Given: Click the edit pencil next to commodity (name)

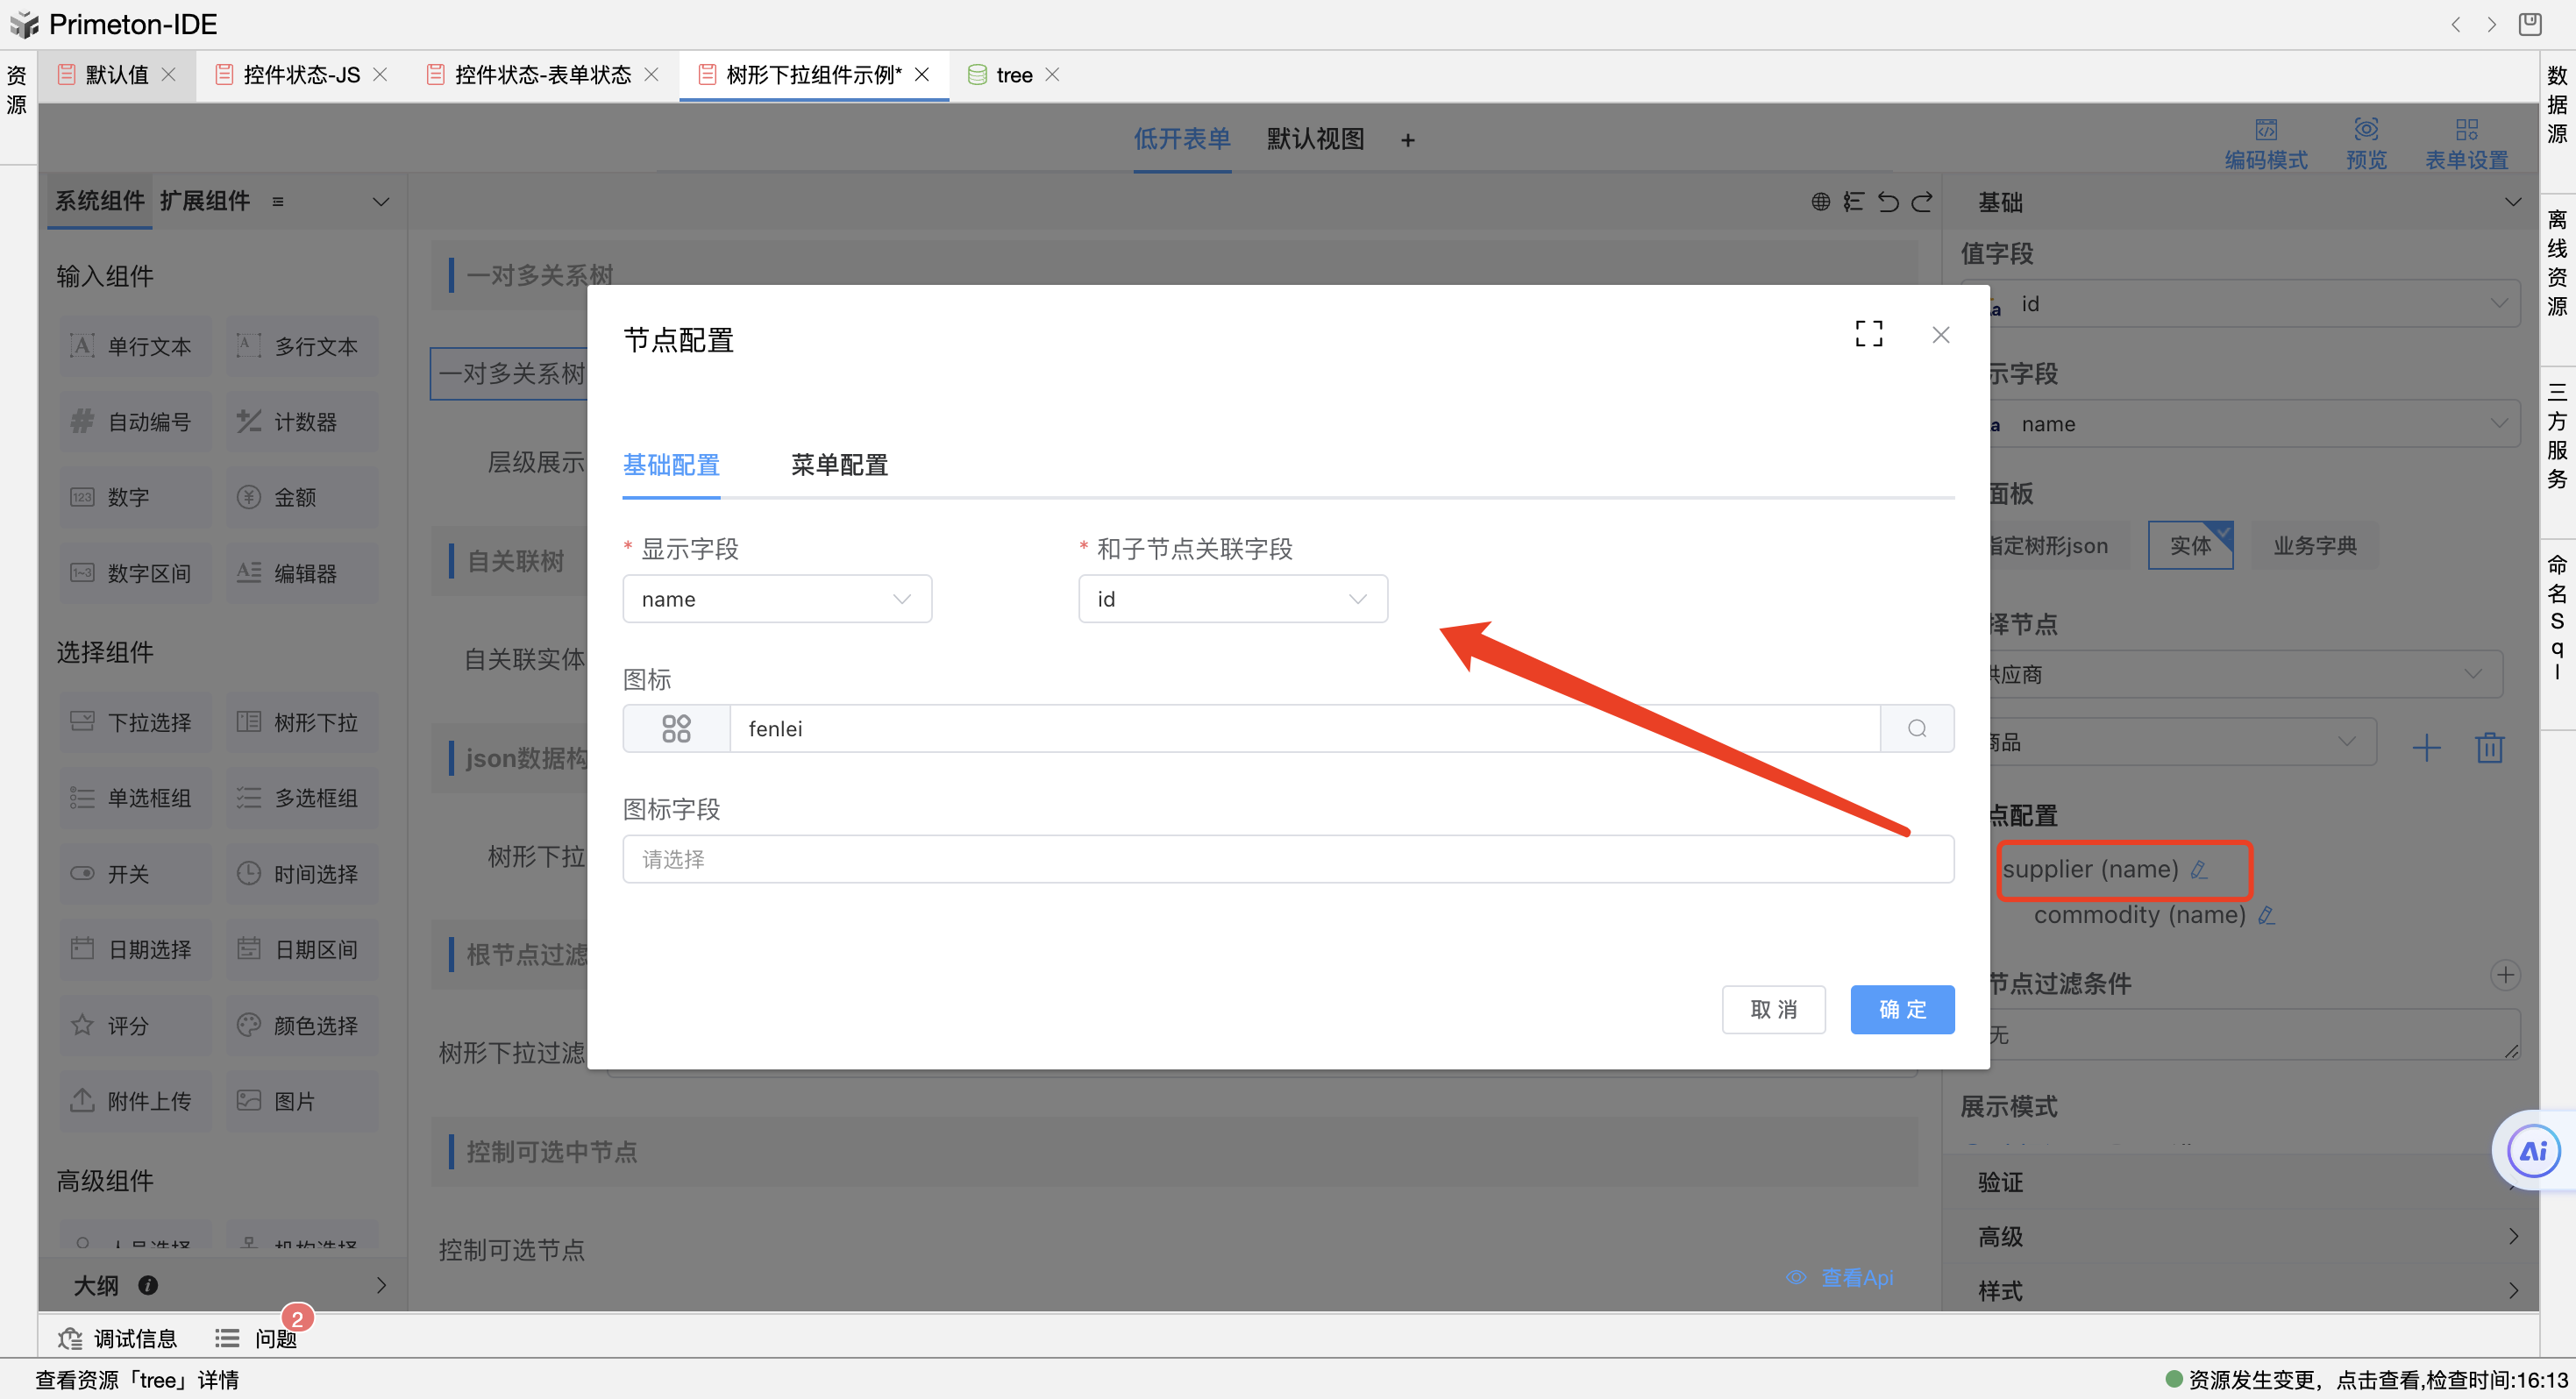Looking at the screenshot, I should pos(2266,915).
